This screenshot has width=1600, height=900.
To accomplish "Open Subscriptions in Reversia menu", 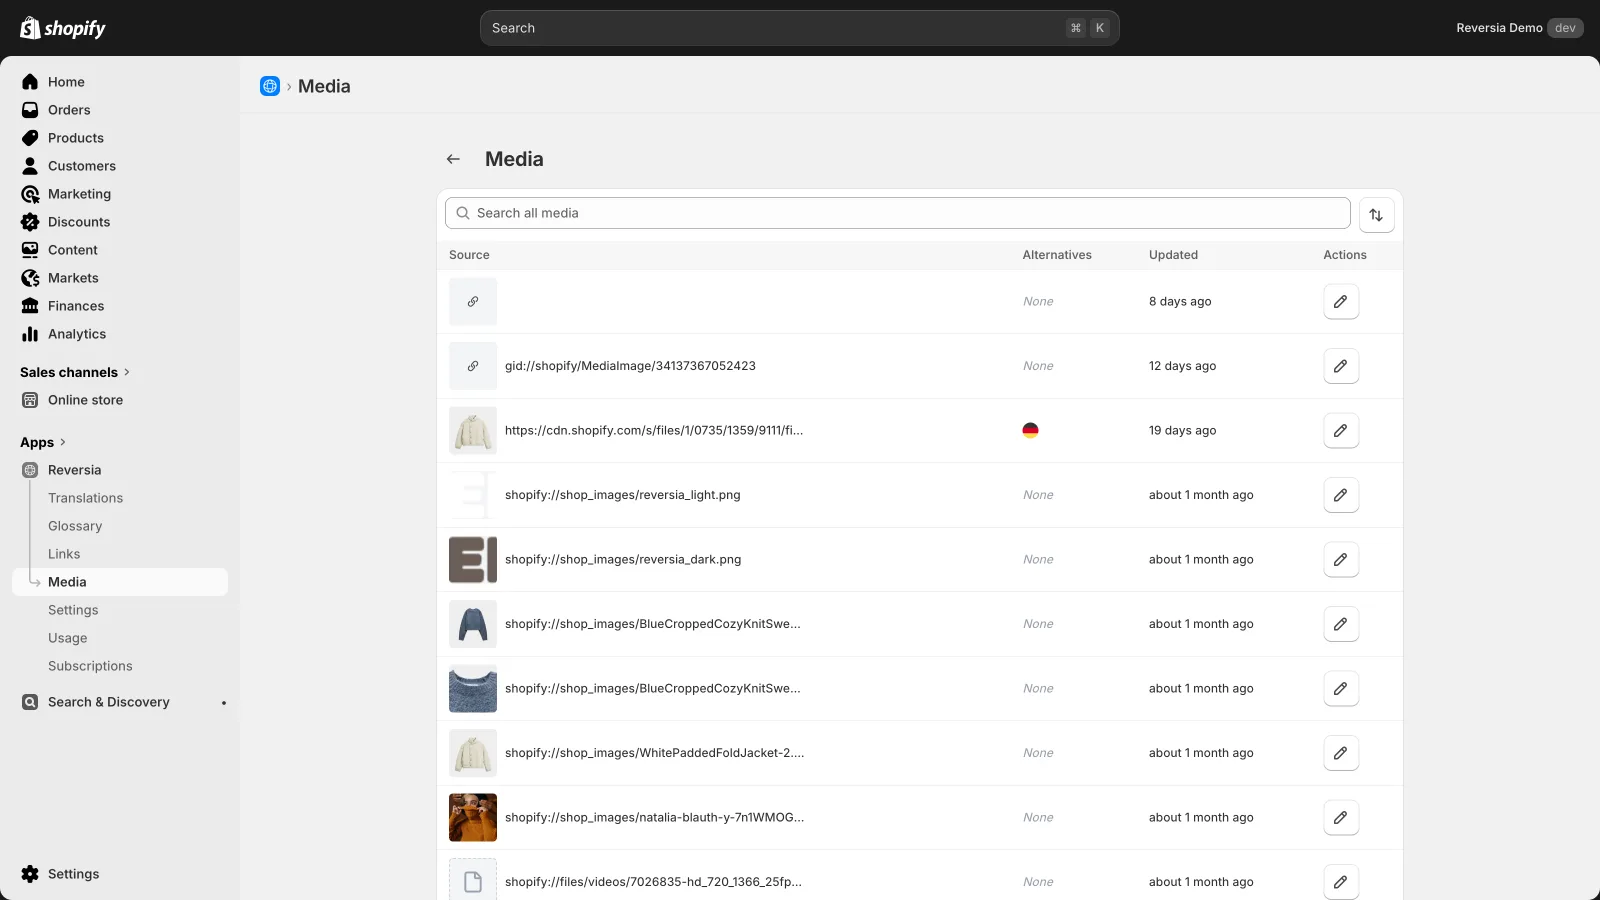I will tap(90, 666).
